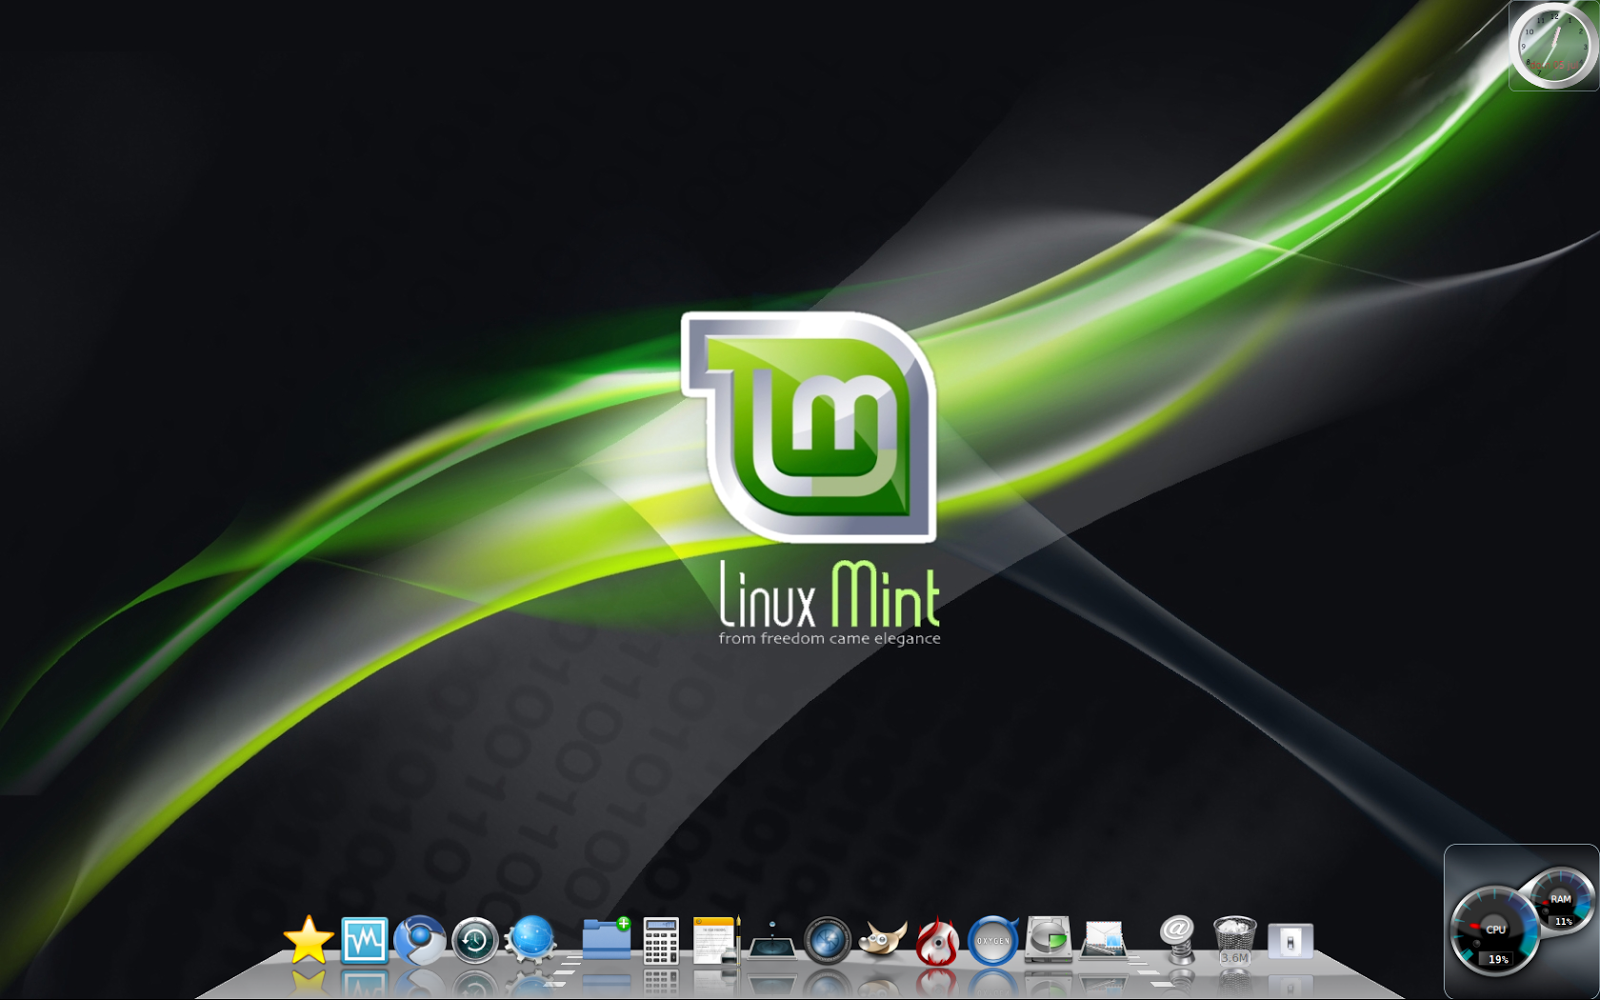This screenshot has width=1600, height=1000.
Task: Launch the backup clock icon with the arrow
Action: pos(475,941)
